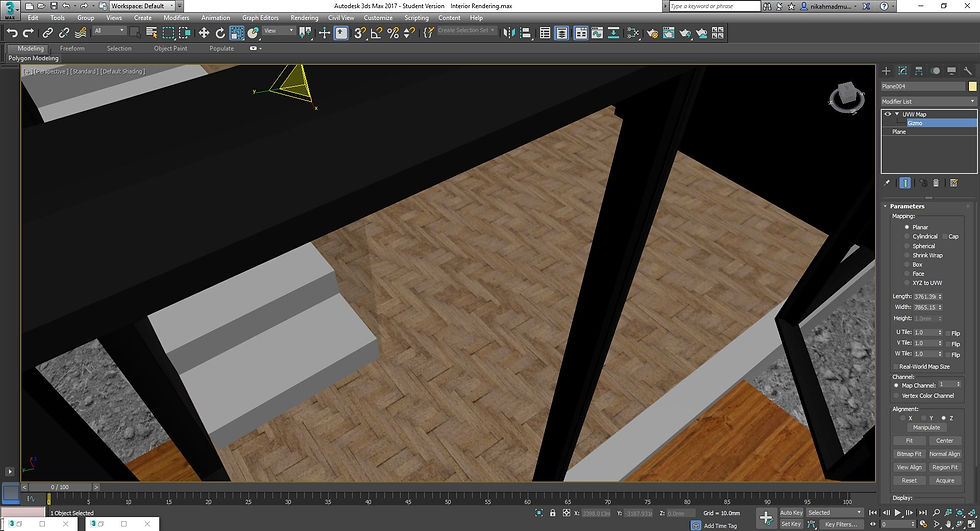This screenshot has width=980, height=531.
Task: Select the Unlink Selection tool
Action: pyautogui.click(x=64, y=33)
